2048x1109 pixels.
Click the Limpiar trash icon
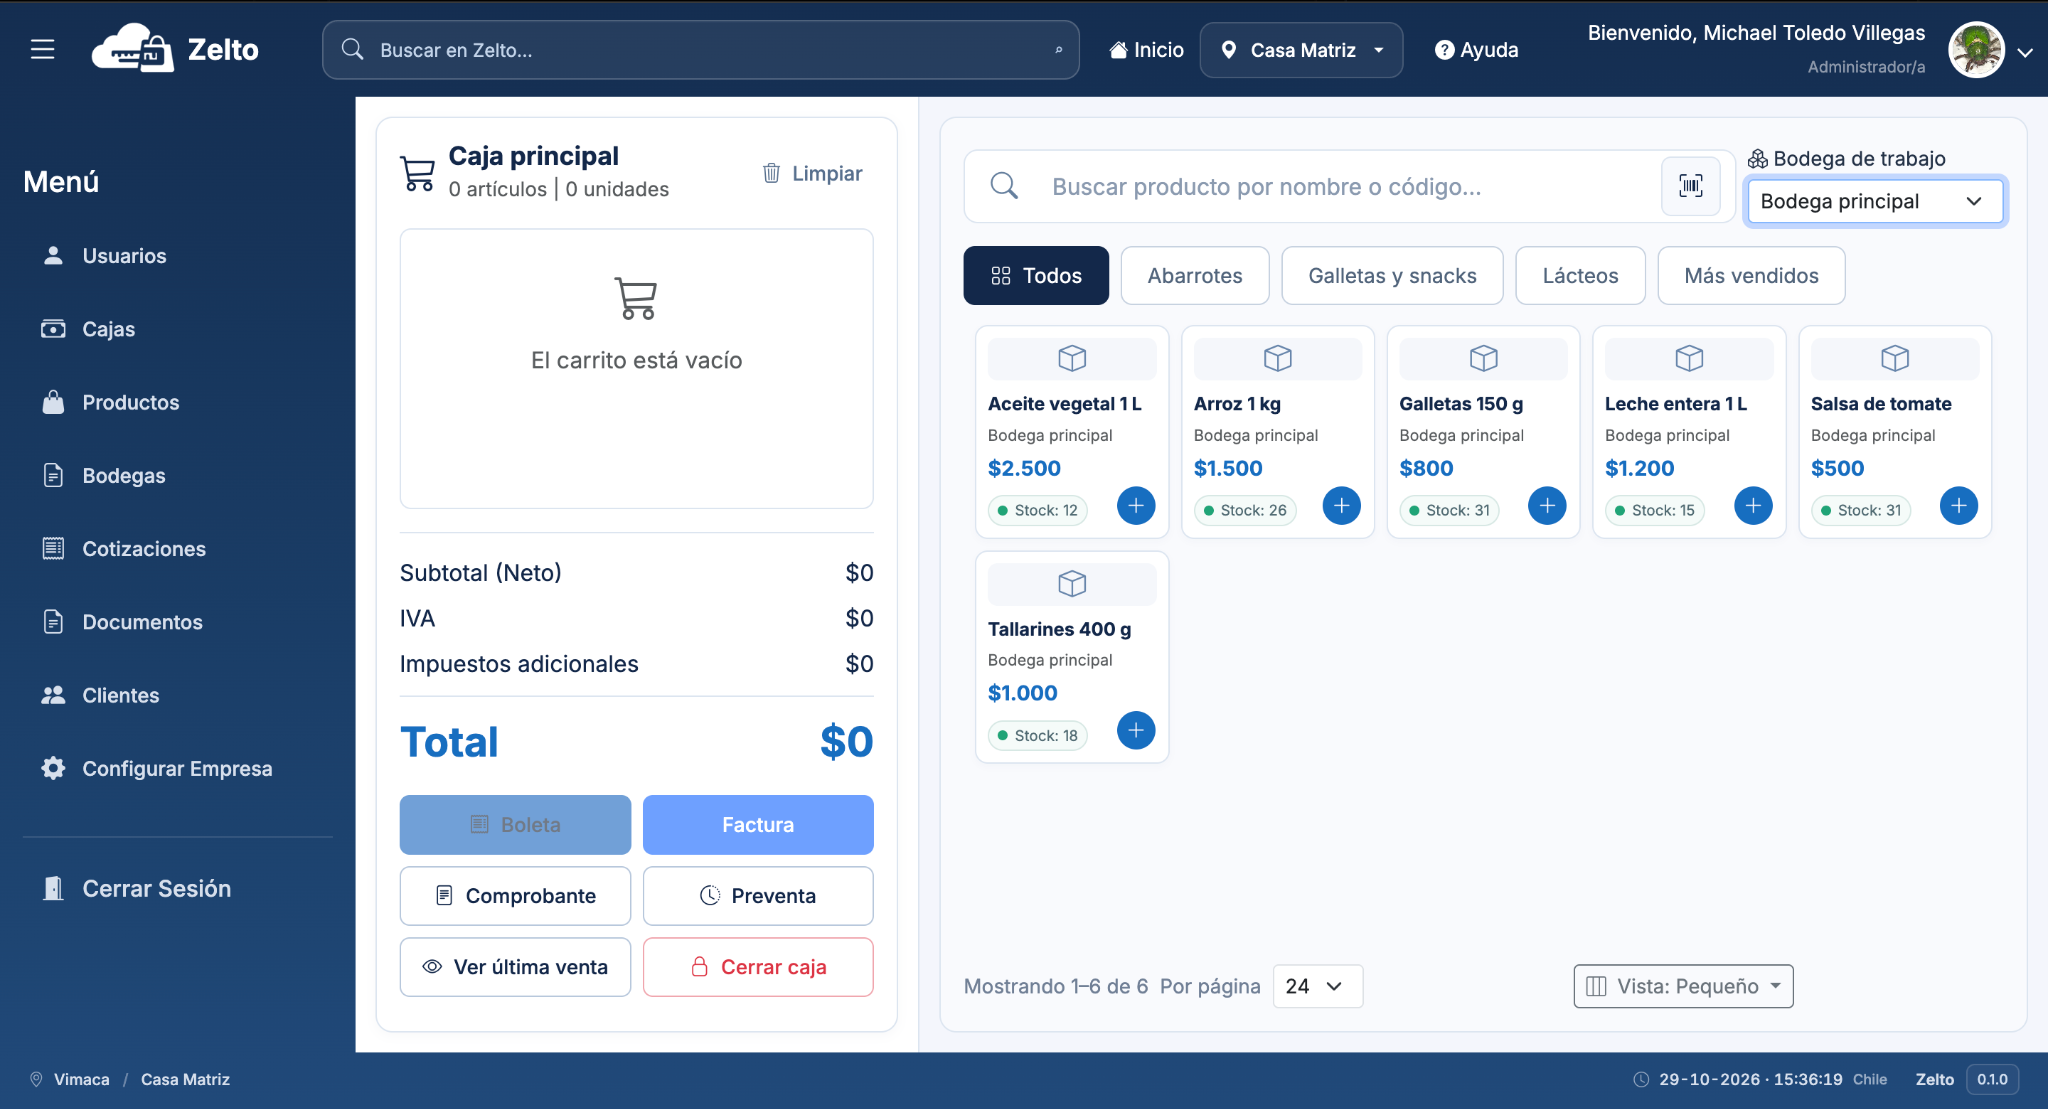[x=771, y=173]
